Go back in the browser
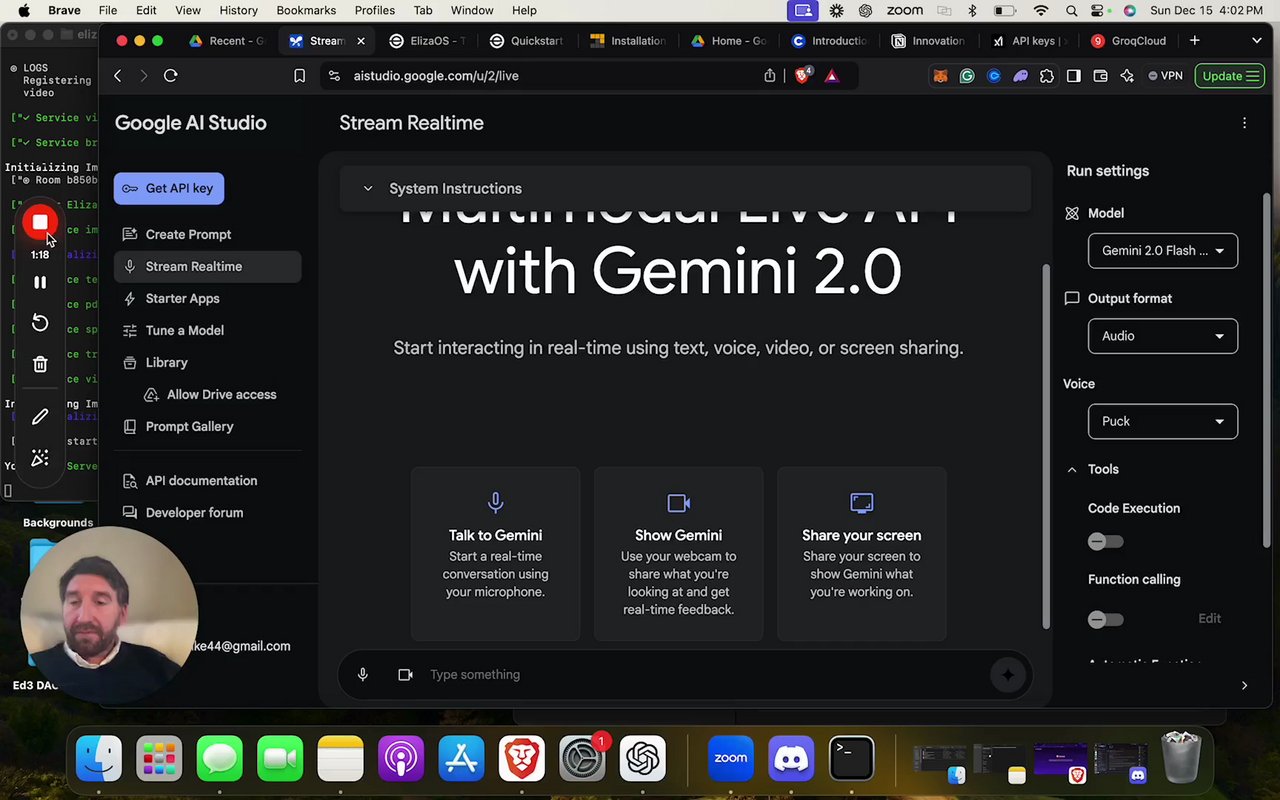The width and height of the screenshot is (1280, 800). pyautogui.click(x=118, y=76)
